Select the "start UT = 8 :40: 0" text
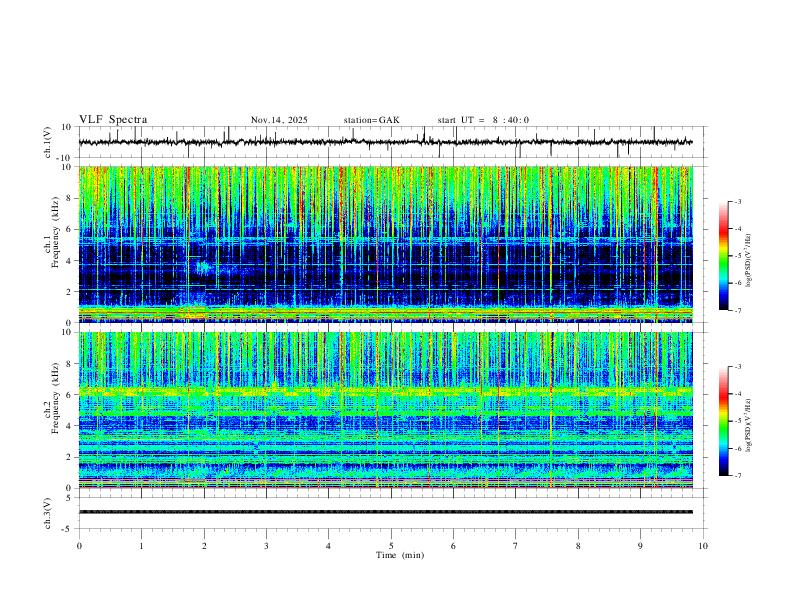Image resolution: width=792 pixels, height=612 pixels. coord(483,120)
